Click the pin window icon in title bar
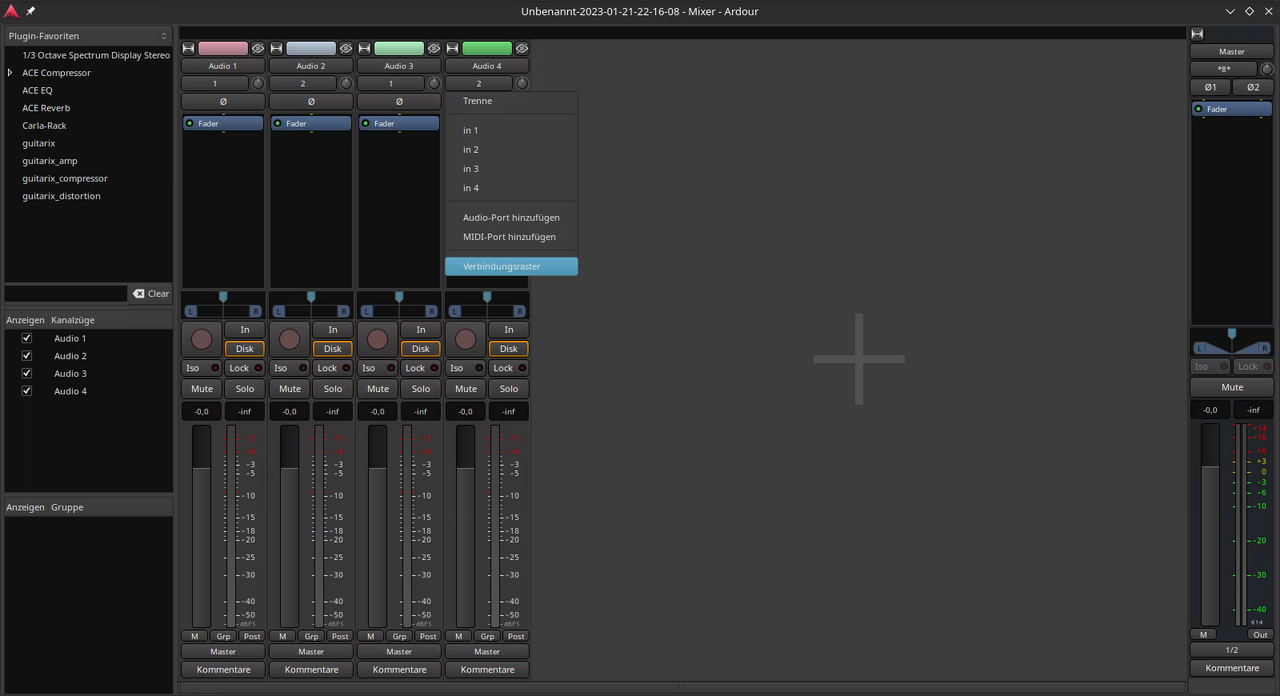Screen dimensions: 1280x696 point(31,11)
